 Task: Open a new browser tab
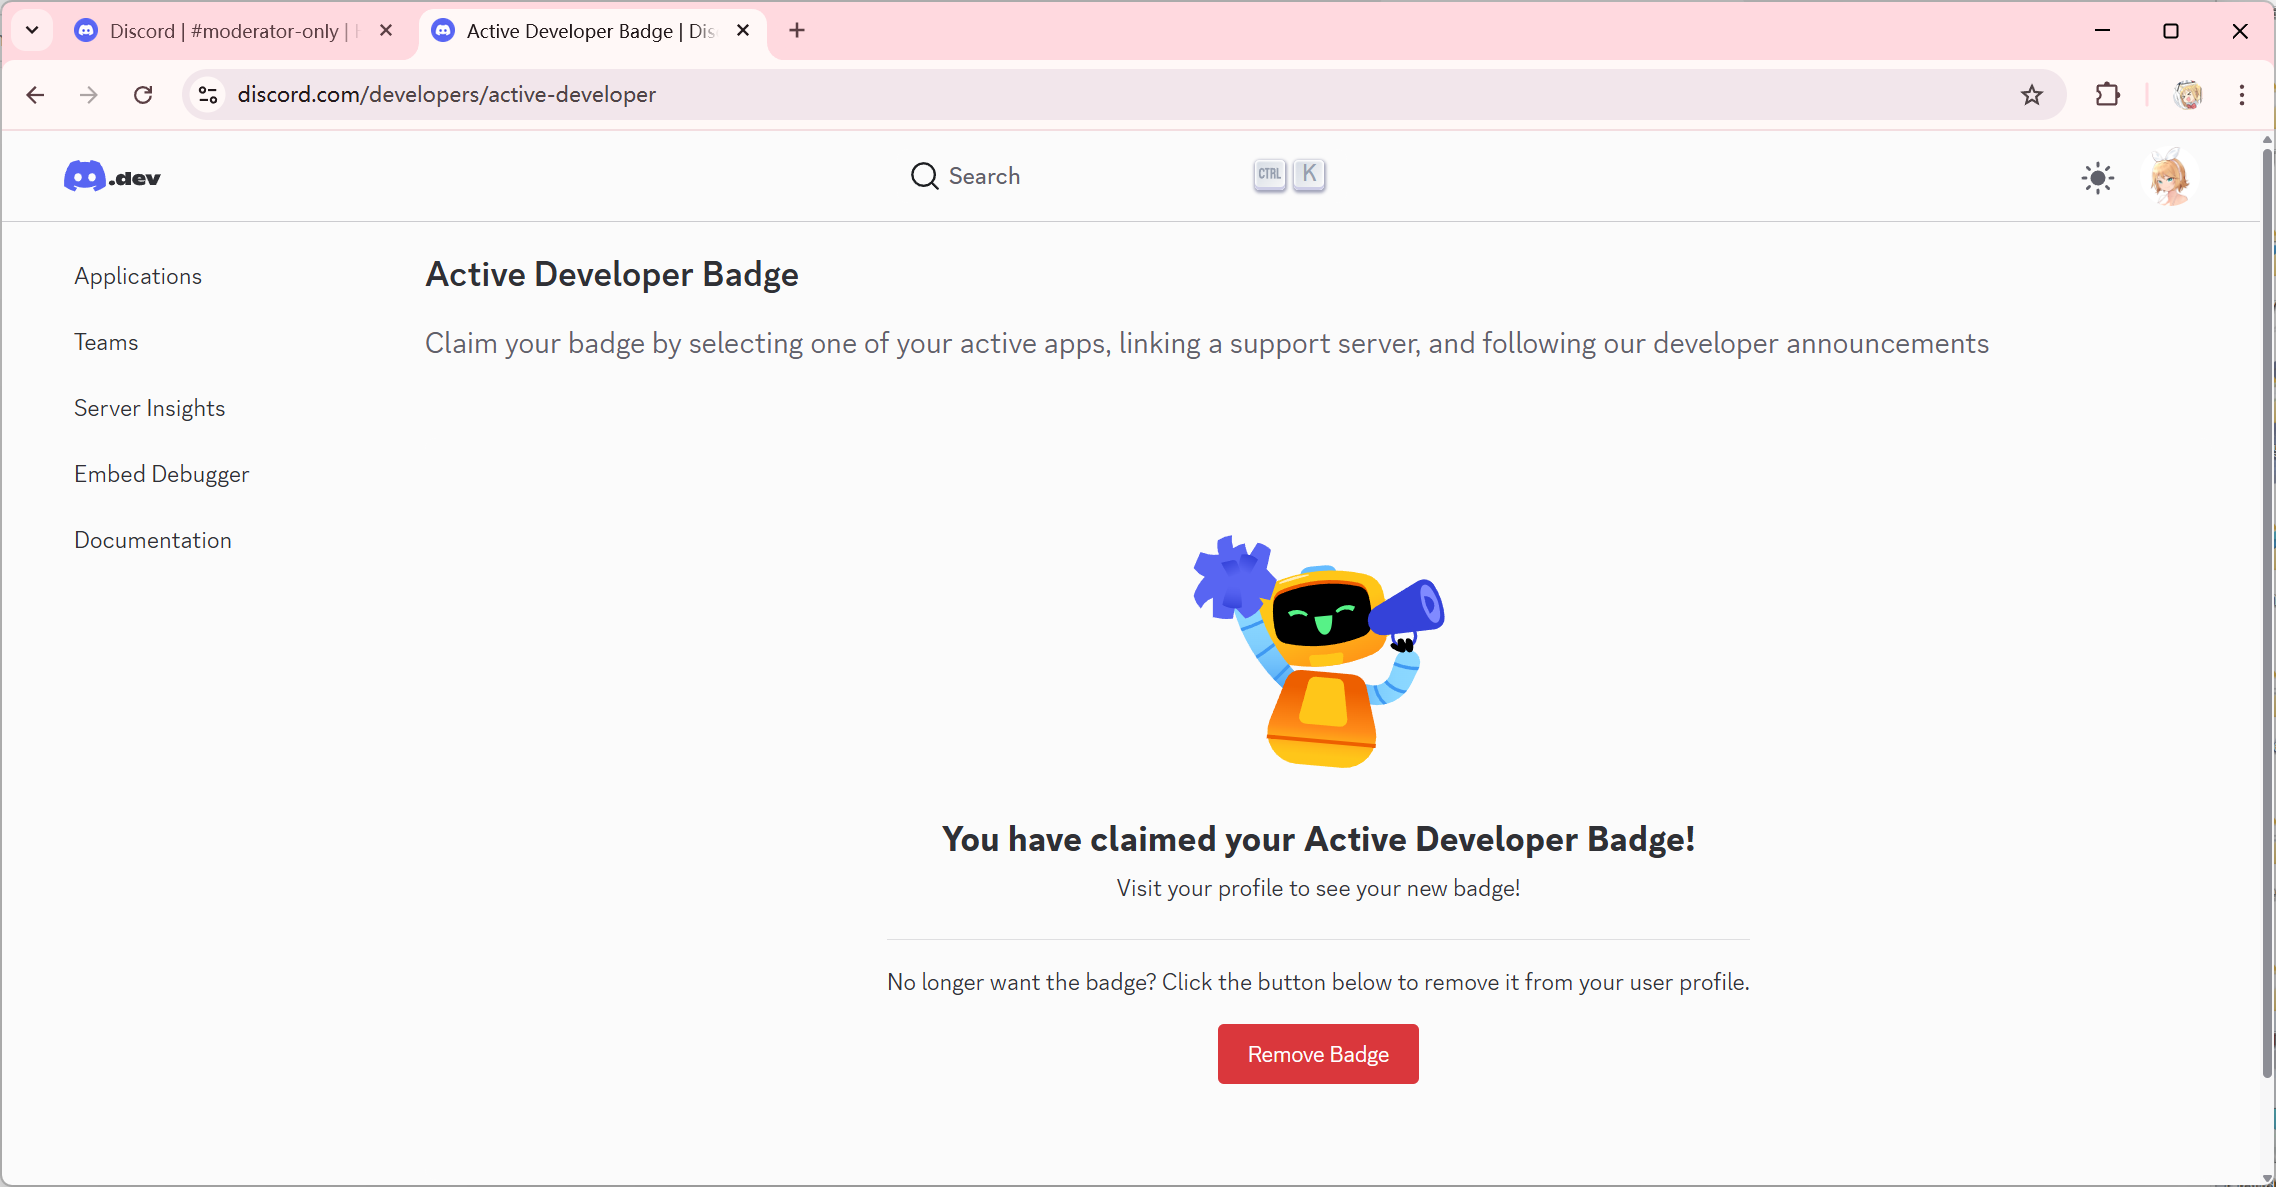797,31
